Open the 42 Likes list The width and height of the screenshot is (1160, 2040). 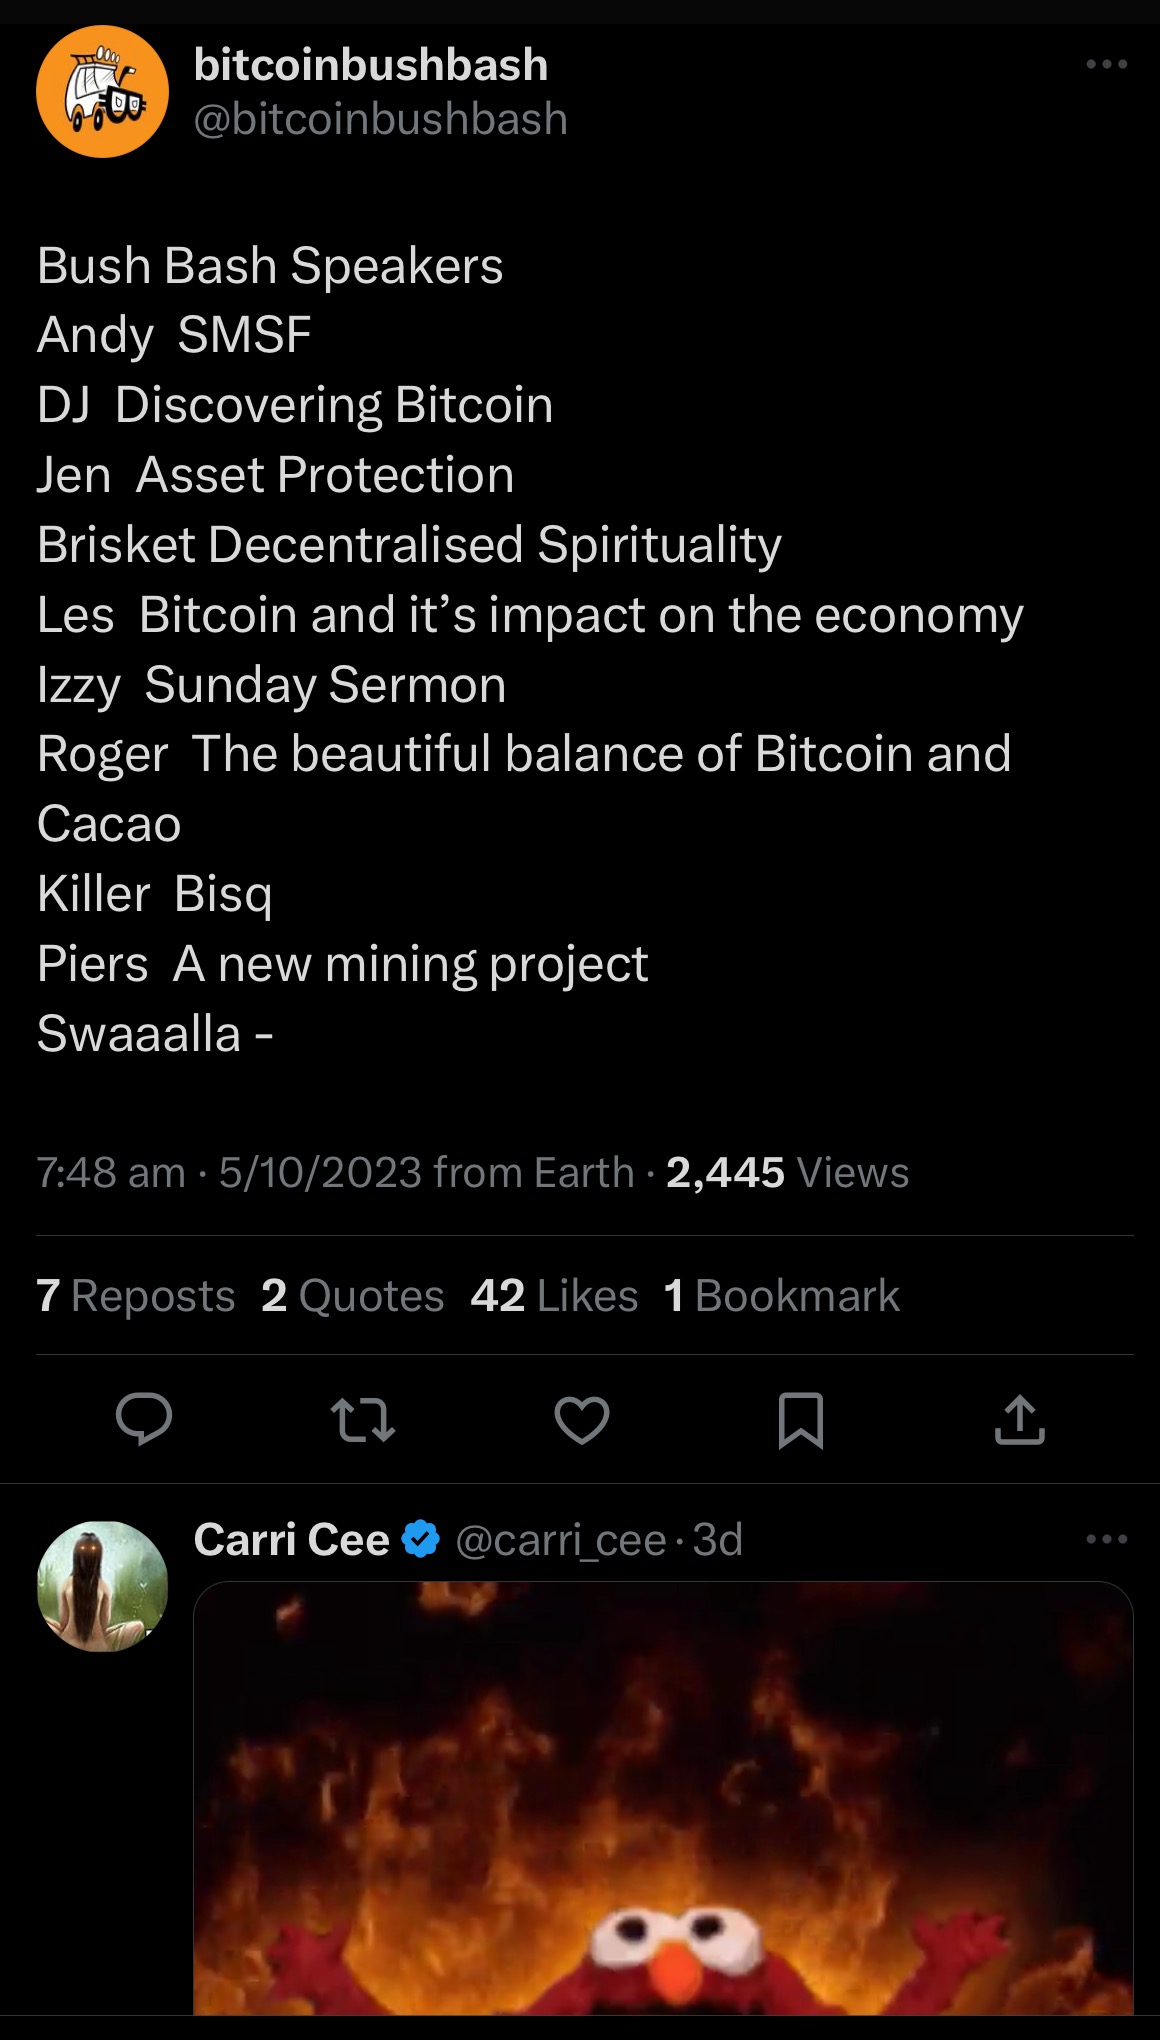(x=554, y=1296)
